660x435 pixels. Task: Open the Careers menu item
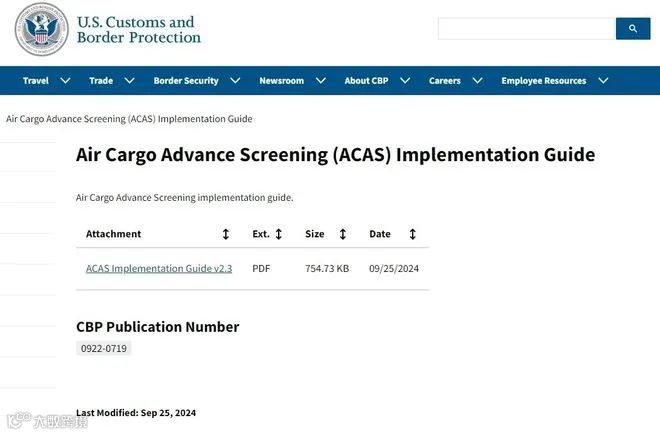point(444,80)
